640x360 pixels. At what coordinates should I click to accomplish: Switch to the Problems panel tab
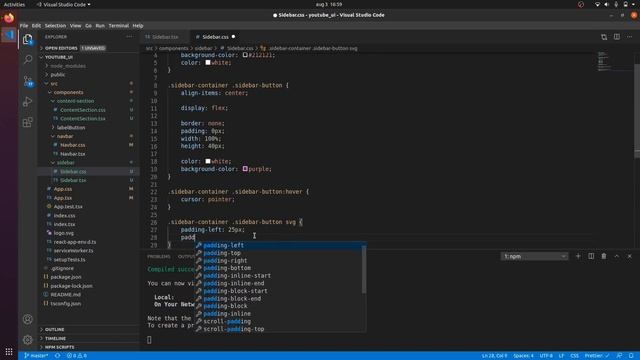pos(159,256)
